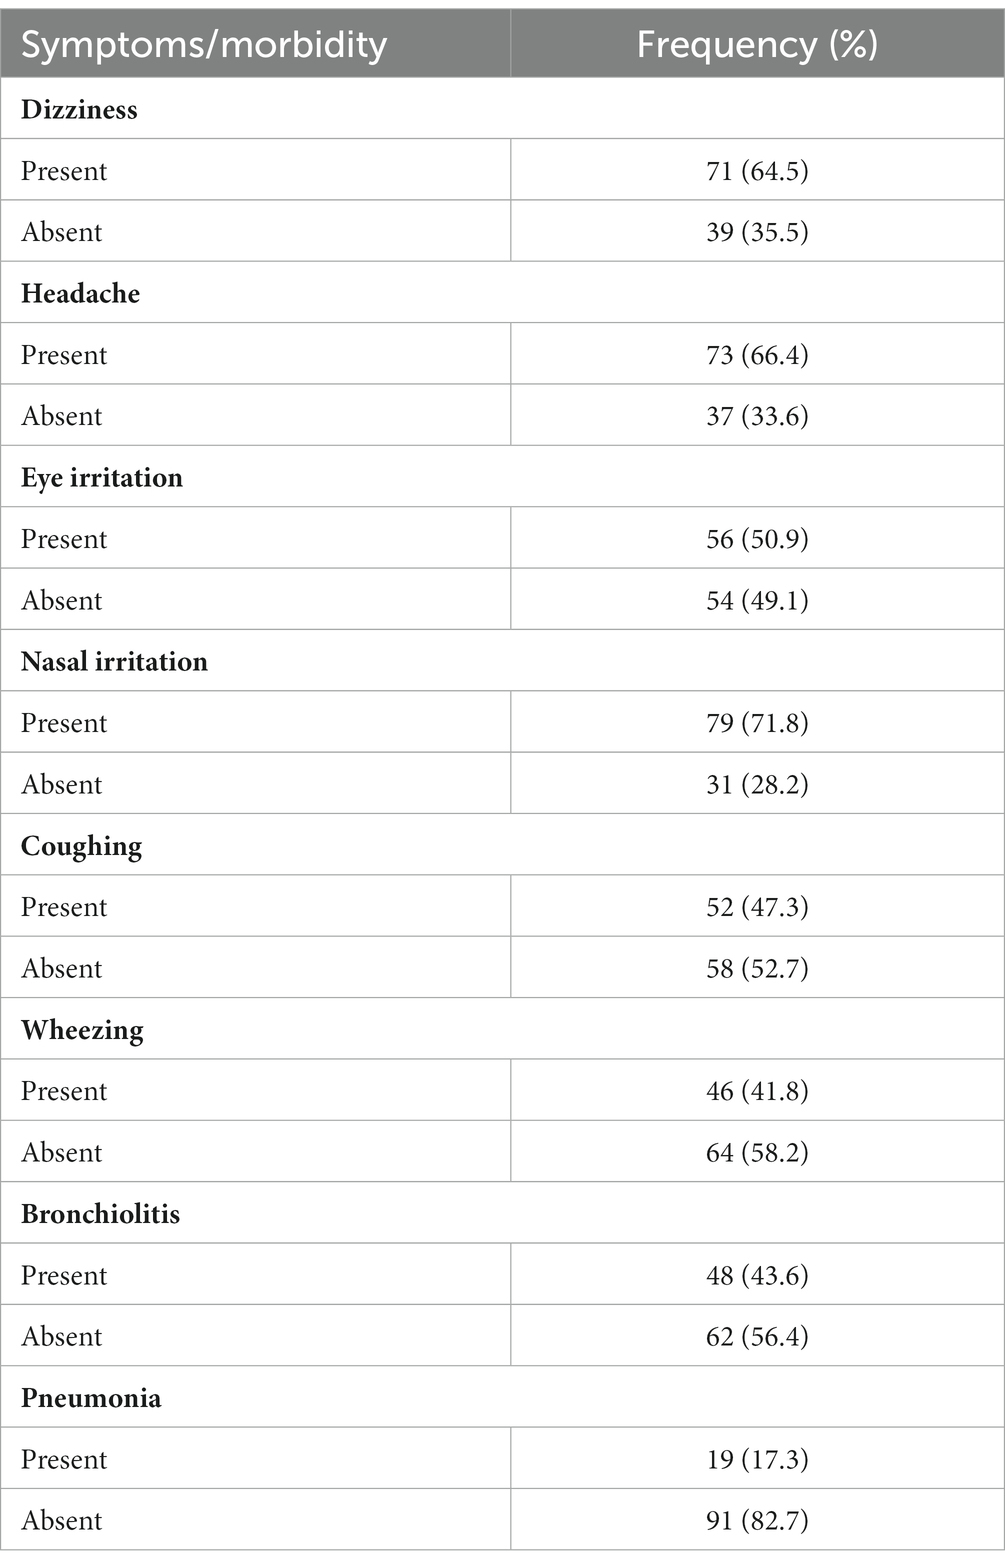Select the Coughing section heading

click(81, 846)
